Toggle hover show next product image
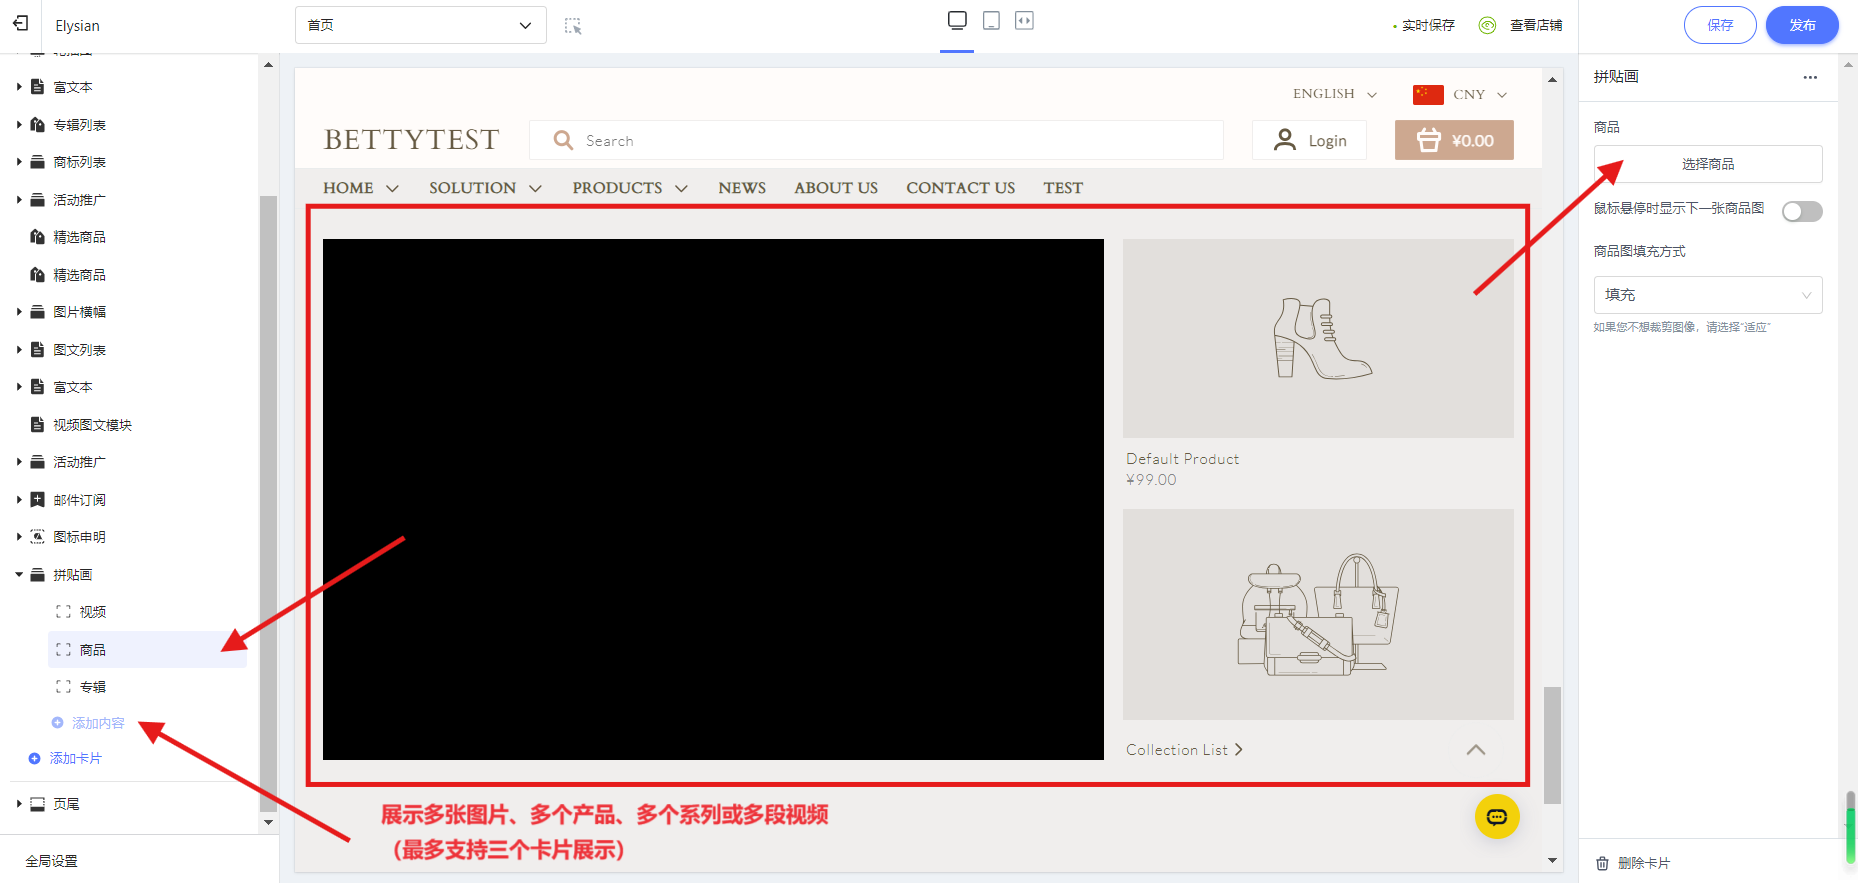1858x883 pixels. coord(1802,211)
